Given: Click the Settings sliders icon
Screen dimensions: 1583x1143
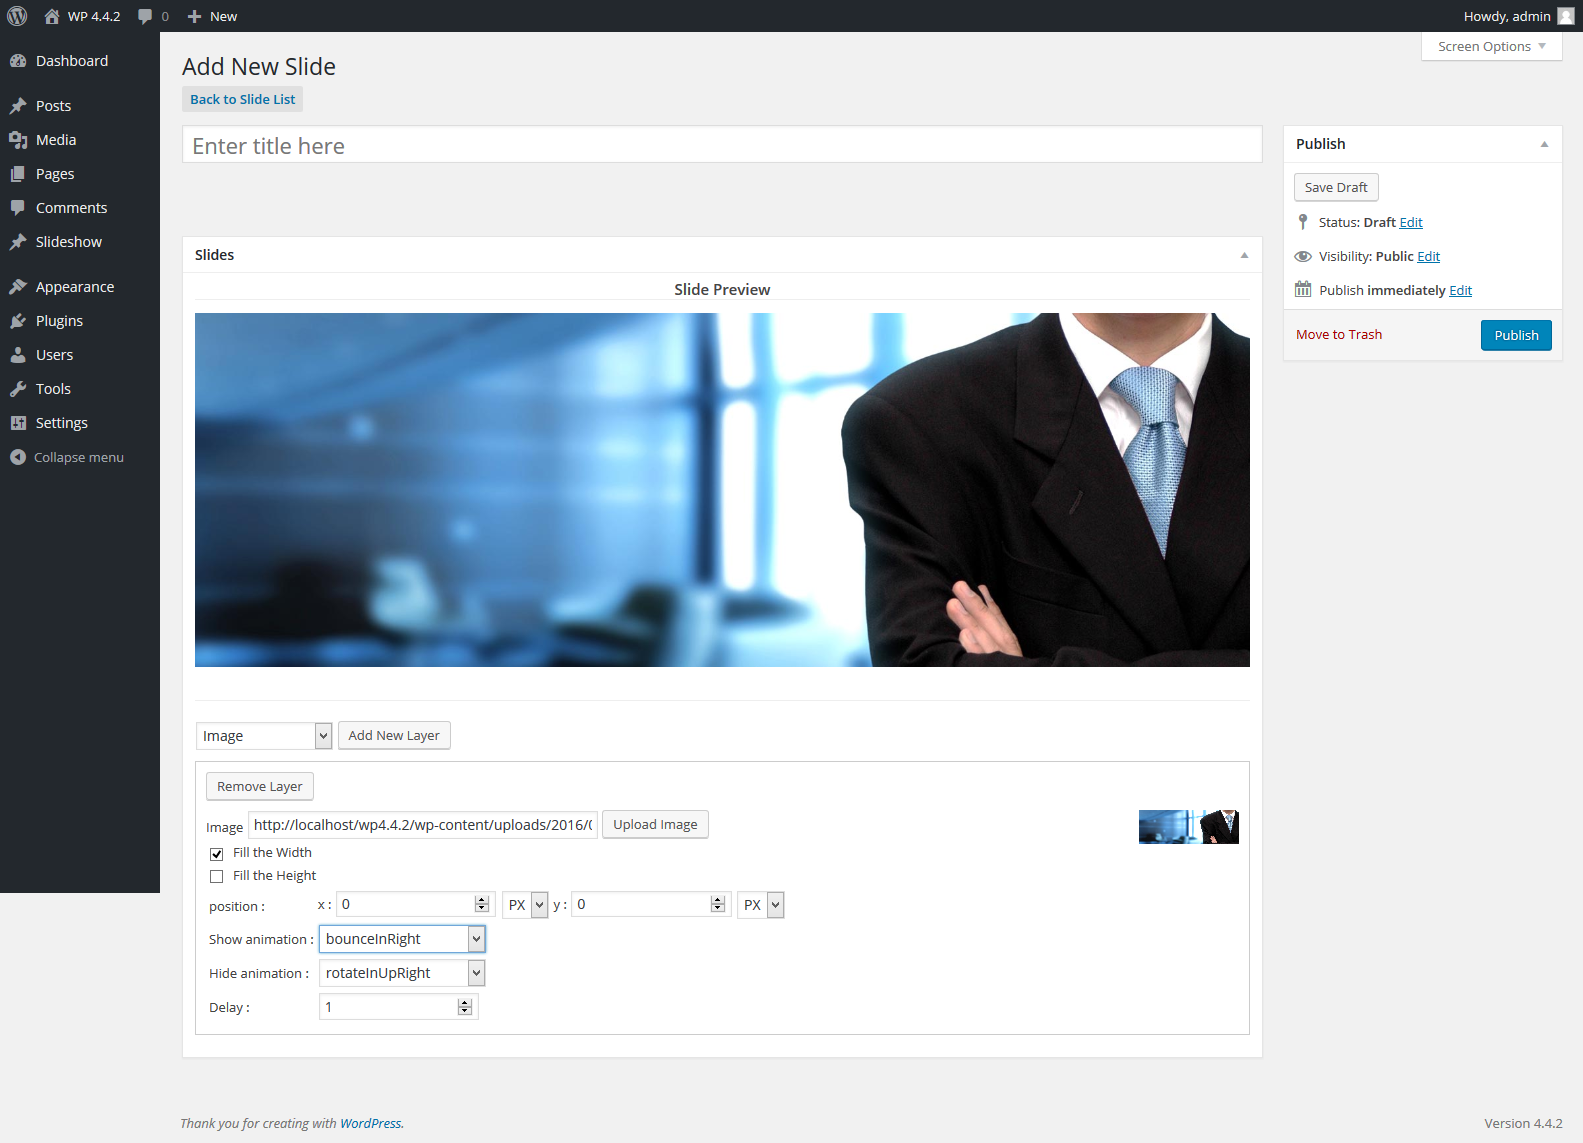Looking at the screenshot, I should point(18,423).
